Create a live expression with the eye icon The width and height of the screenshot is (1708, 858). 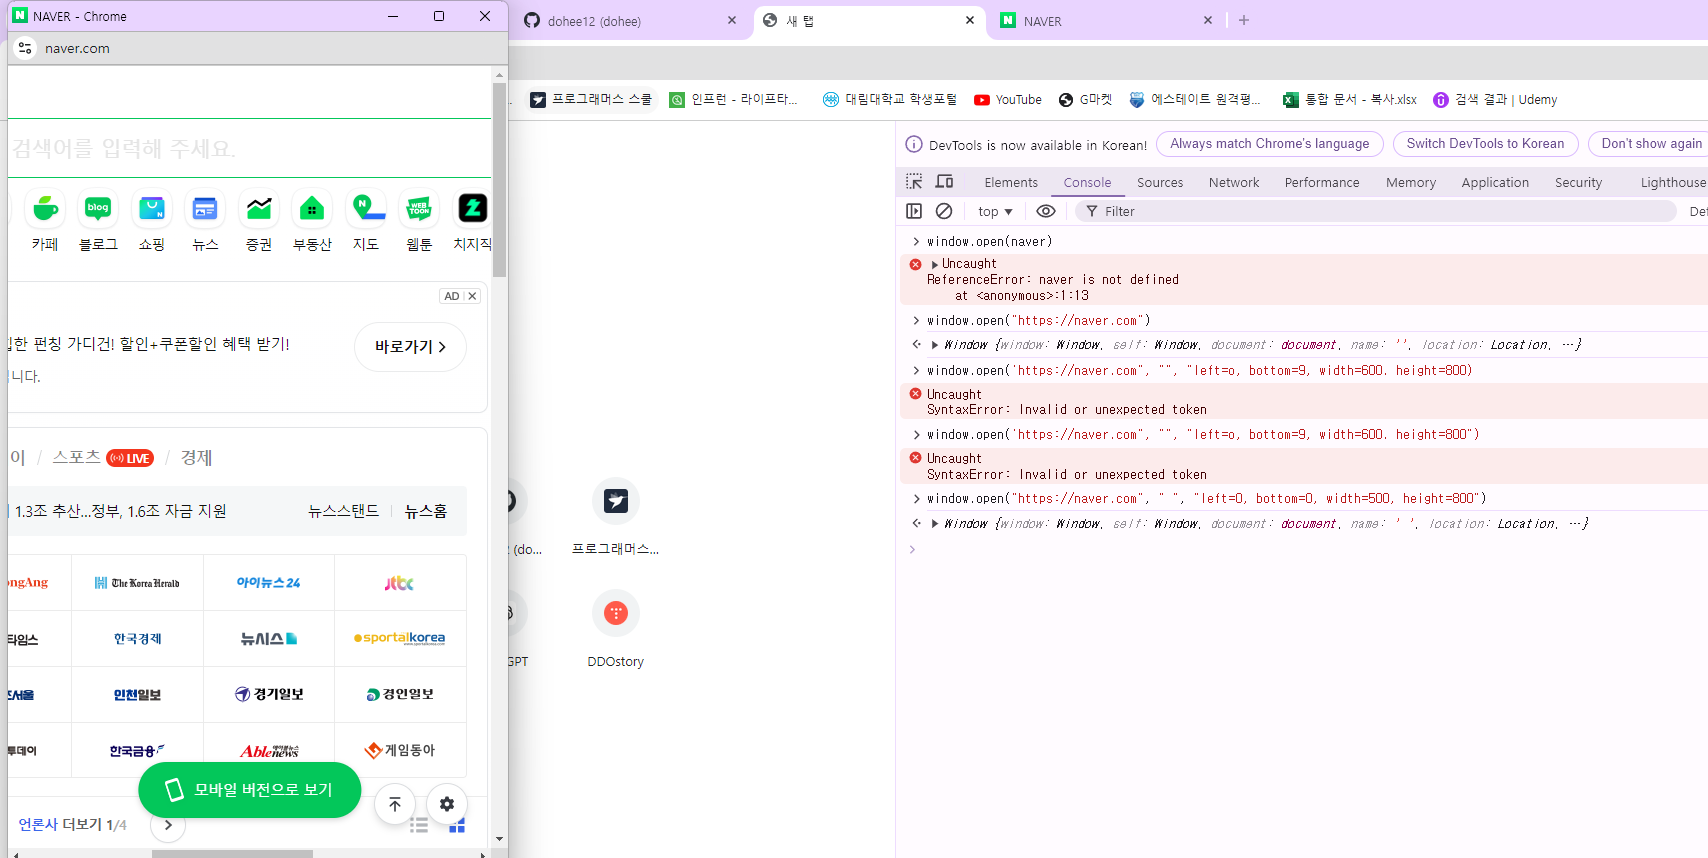(x=1046, y=211)
